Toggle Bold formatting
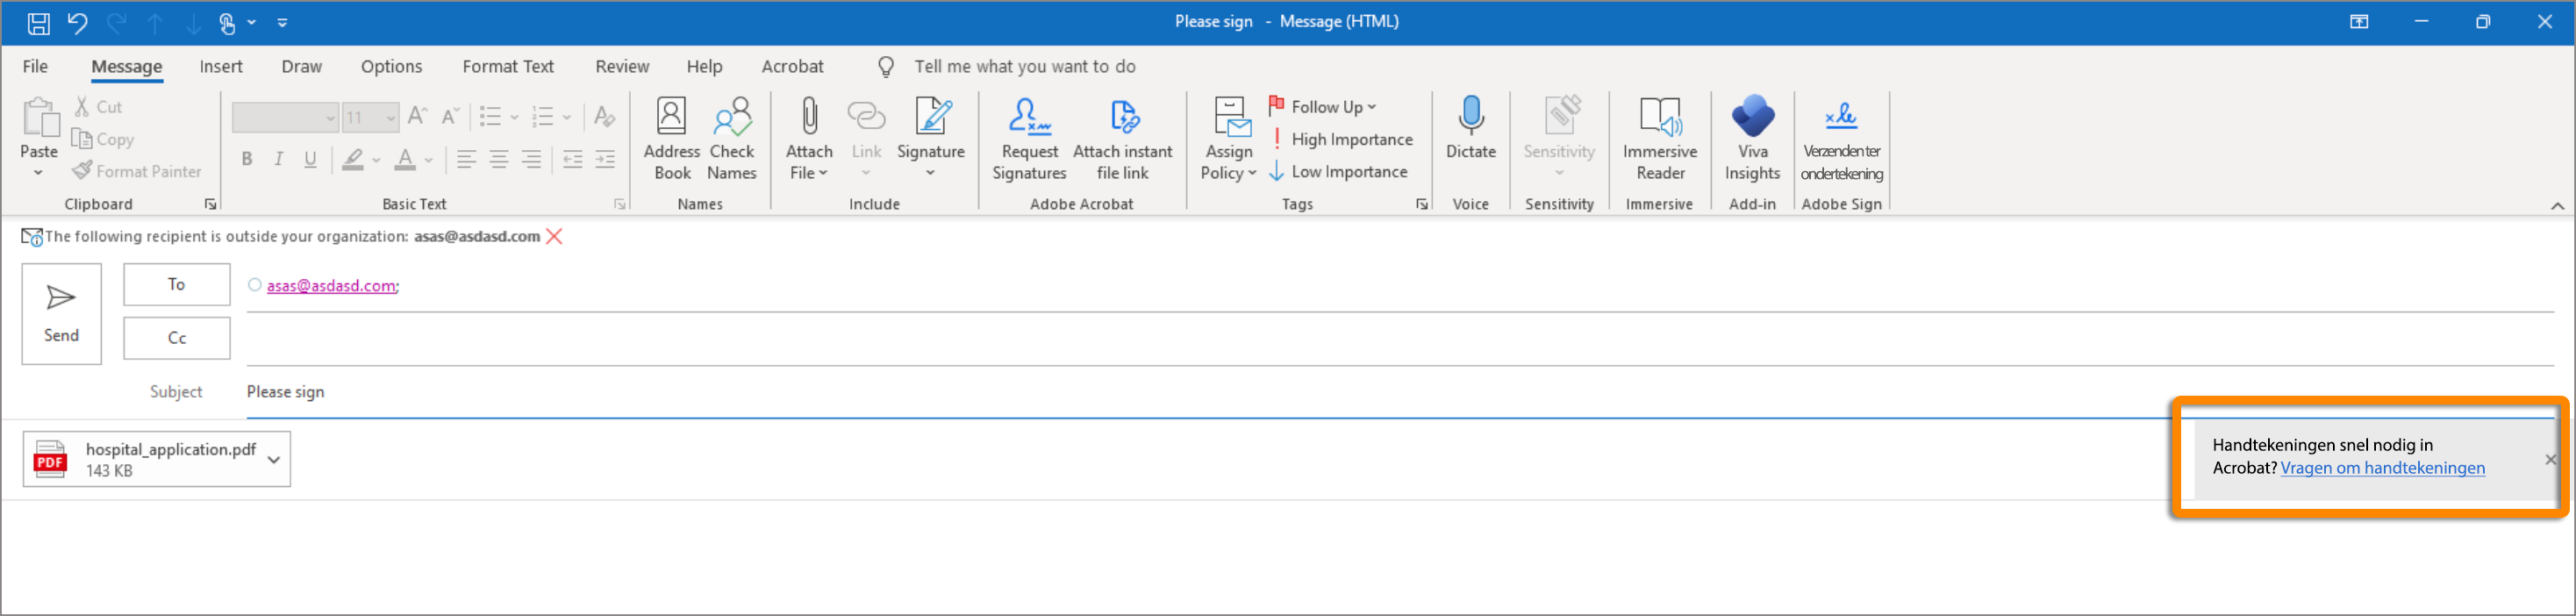The height and width of the screenshot is (616, 2576). point(247,159)
